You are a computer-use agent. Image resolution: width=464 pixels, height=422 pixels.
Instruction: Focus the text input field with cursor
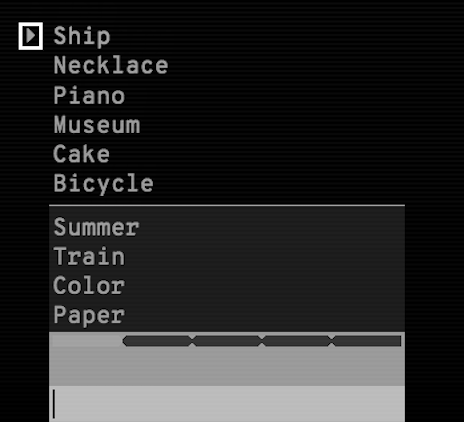coord(227,404)
